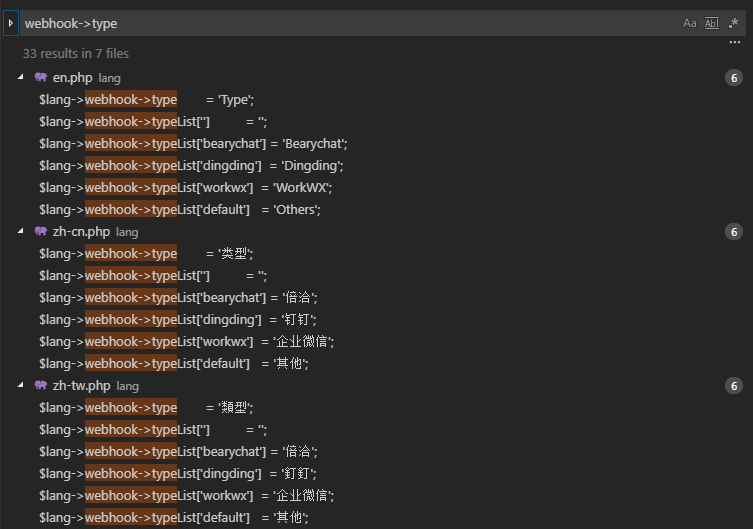
Task: Open the result with 'WorkWX' value
Action: point(185,188)
